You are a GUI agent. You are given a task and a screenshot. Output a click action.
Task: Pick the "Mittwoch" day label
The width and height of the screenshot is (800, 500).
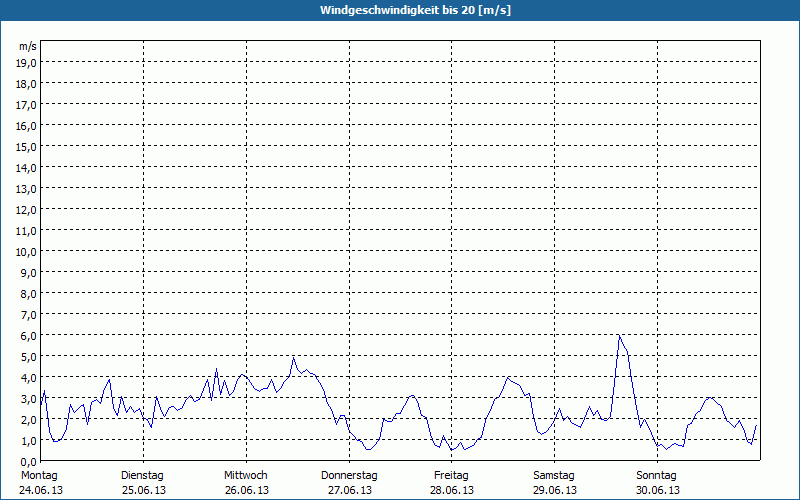tap(246, 475)
